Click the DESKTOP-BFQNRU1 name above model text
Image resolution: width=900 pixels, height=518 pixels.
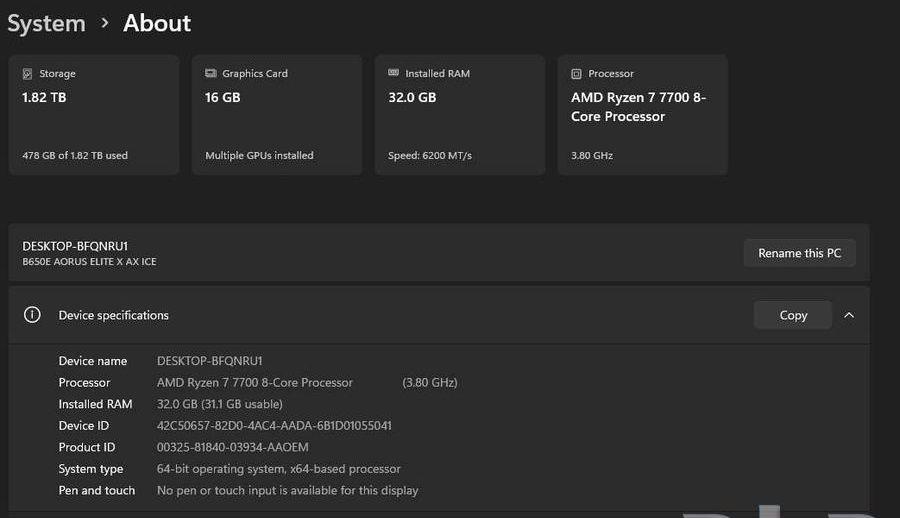(75, 246)
